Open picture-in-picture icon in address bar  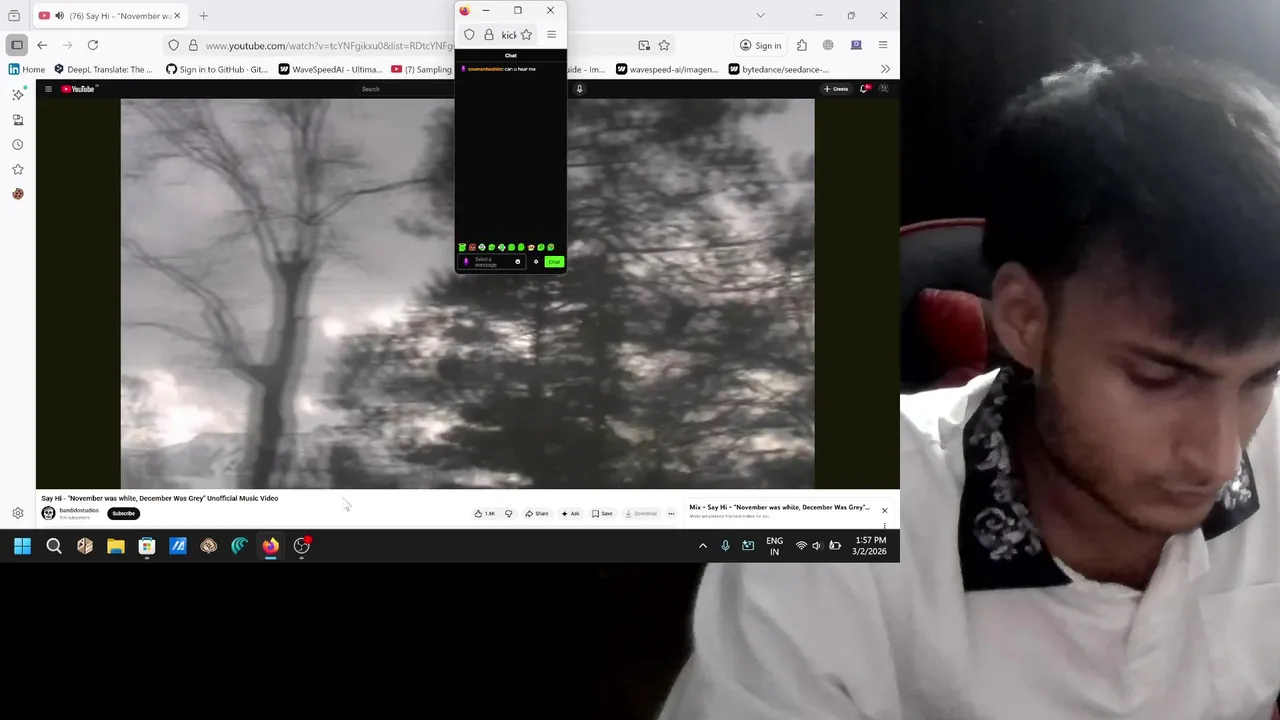[x=644, y=45]
